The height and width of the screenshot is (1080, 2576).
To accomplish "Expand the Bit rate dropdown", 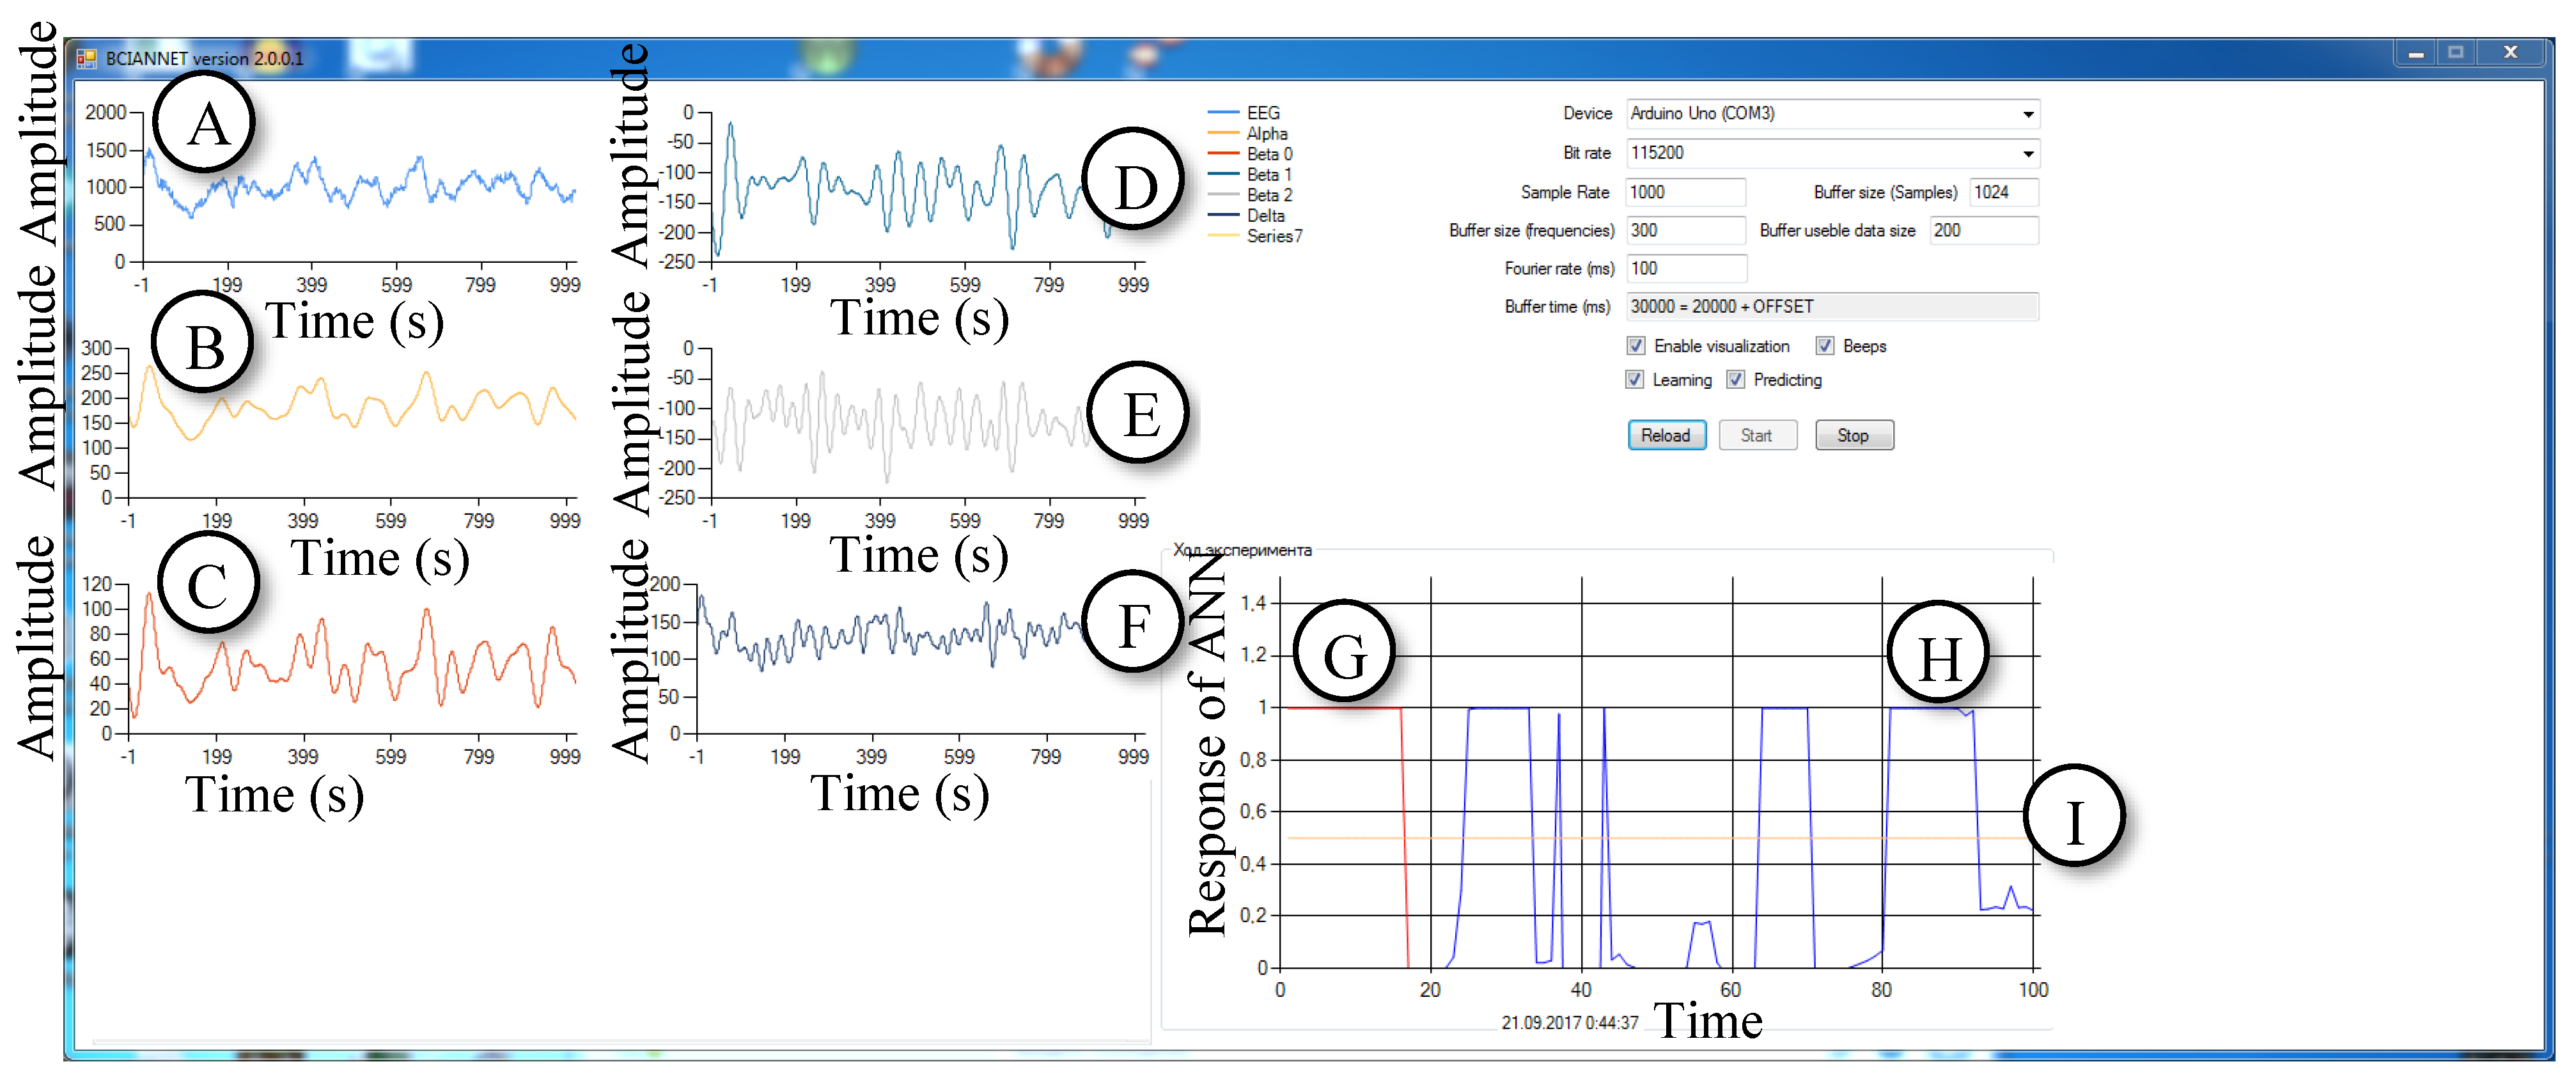I will (x=2027, y=153).
